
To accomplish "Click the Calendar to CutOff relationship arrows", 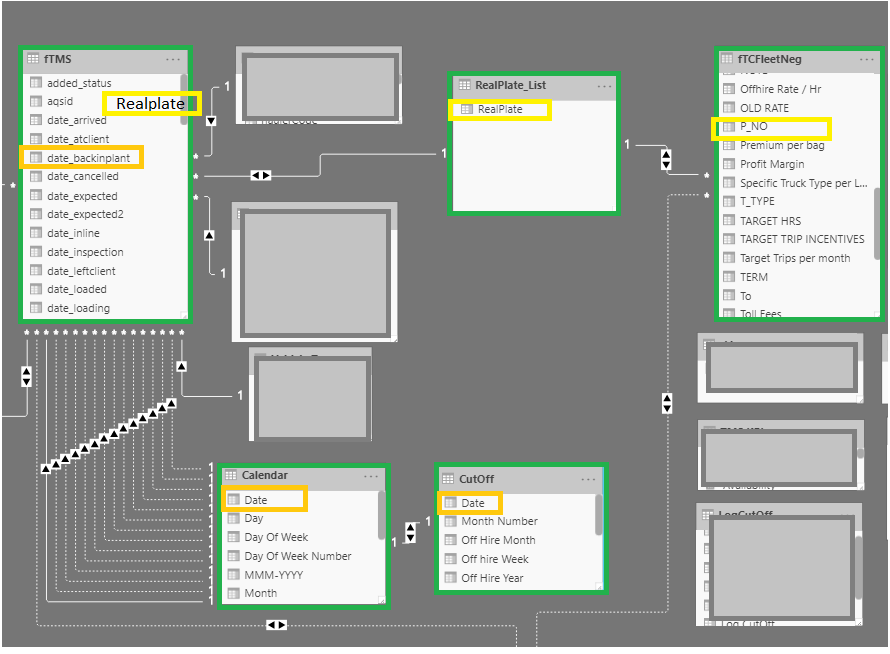I will point(410,533).
